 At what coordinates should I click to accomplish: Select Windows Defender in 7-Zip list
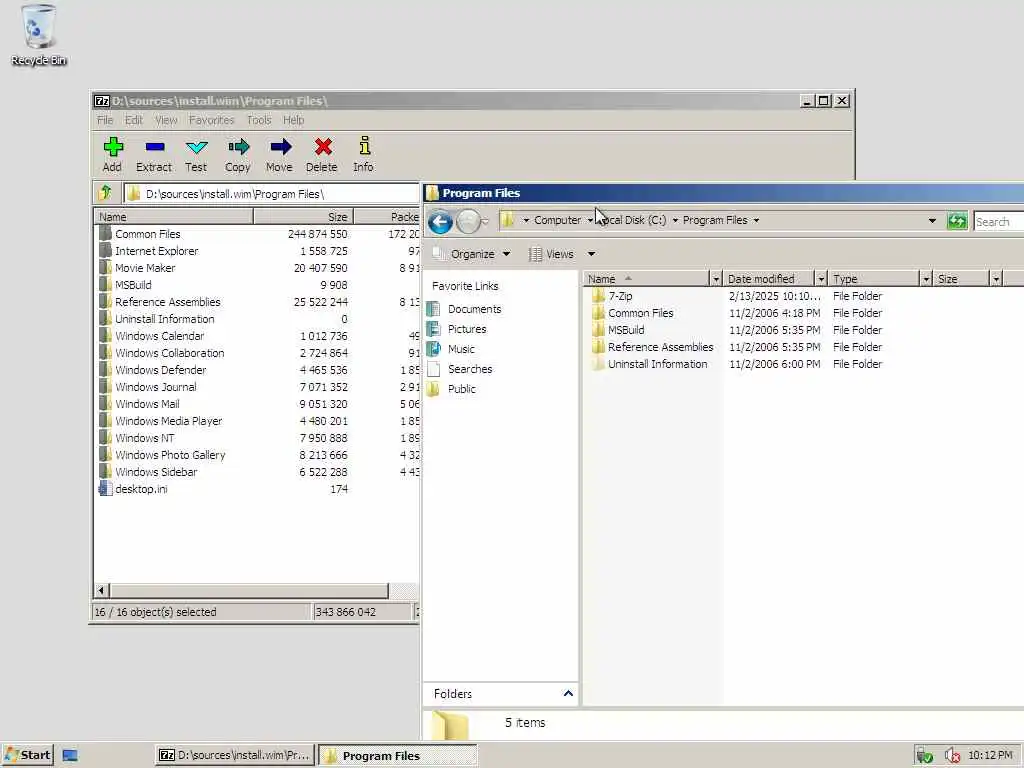(x=161, y=370)
